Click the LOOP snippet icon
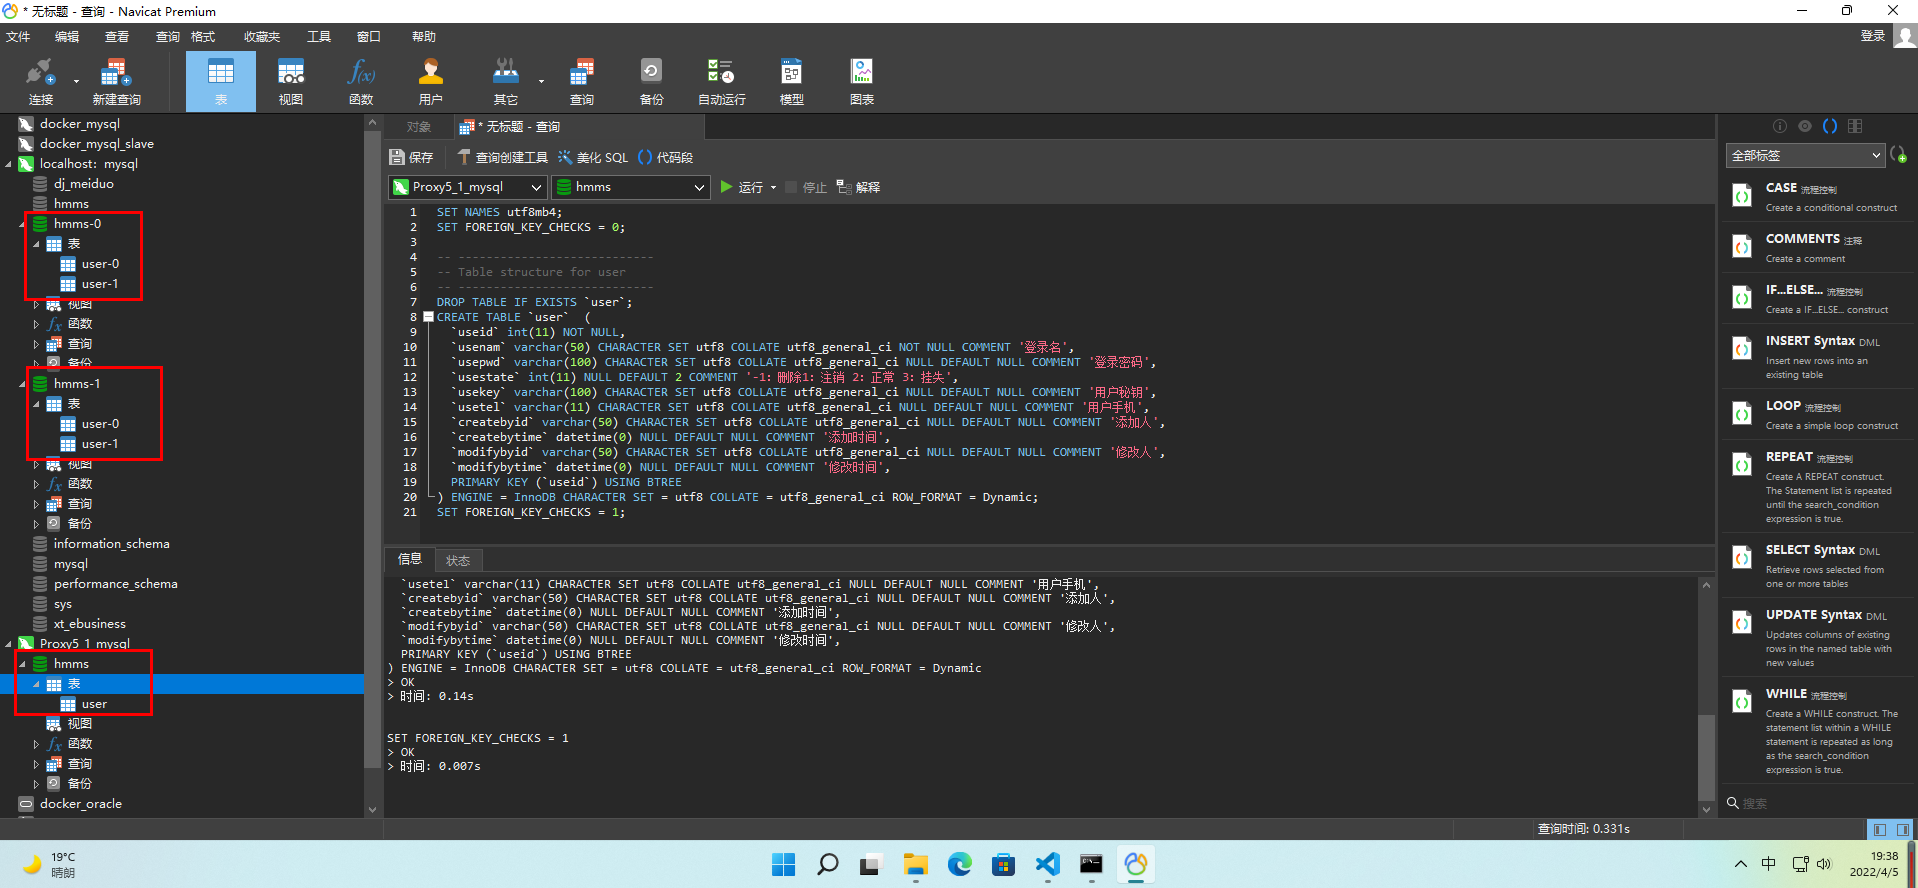 click(x=1742, y=414)
